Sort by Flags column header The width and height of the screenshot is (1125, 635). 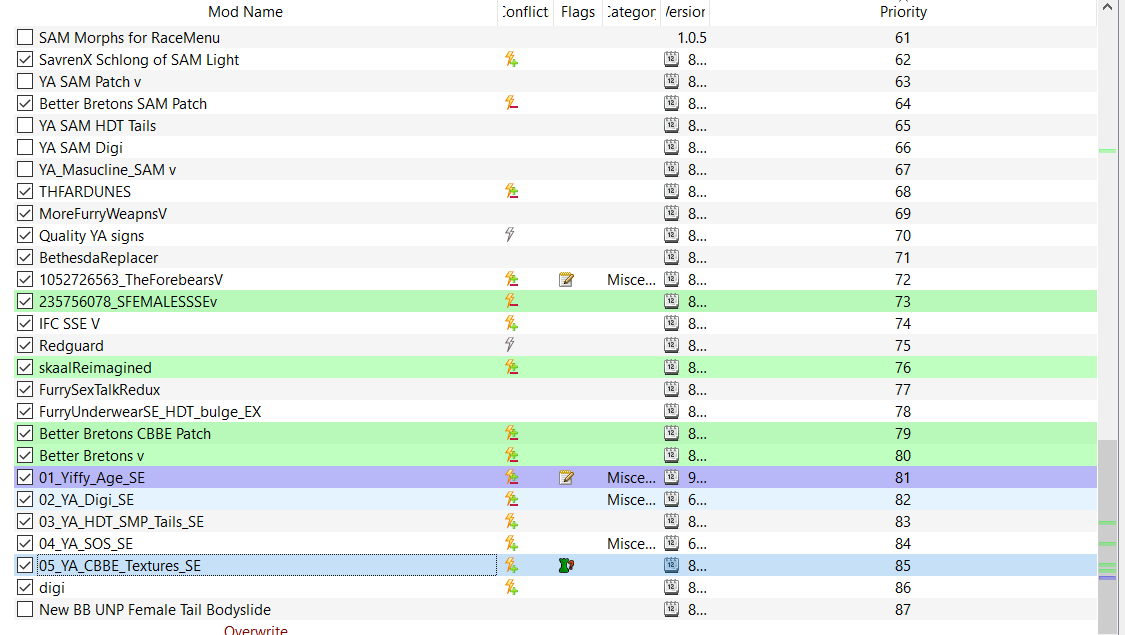coord(578,11)
